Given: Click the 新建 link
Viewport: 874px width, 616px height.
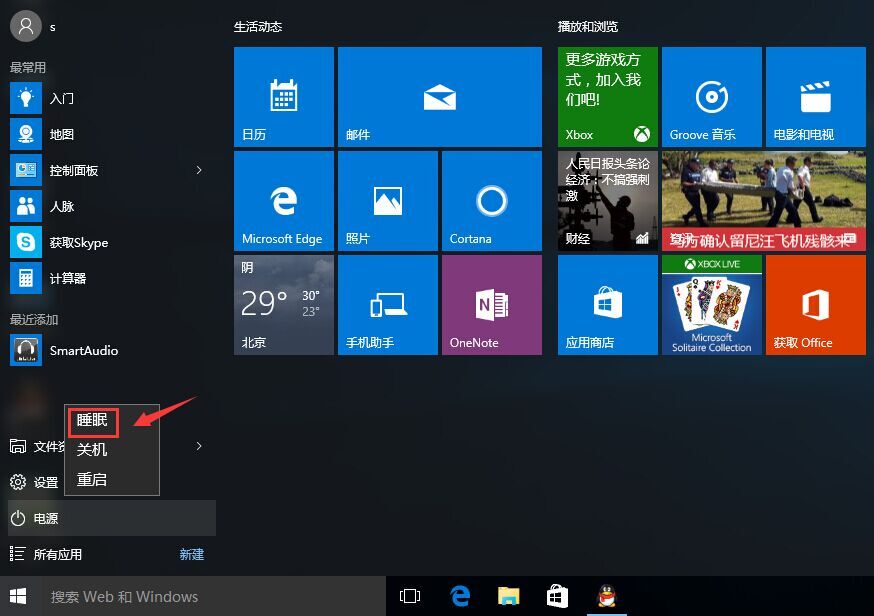Looking at the screenshot, I should point(191,554).
